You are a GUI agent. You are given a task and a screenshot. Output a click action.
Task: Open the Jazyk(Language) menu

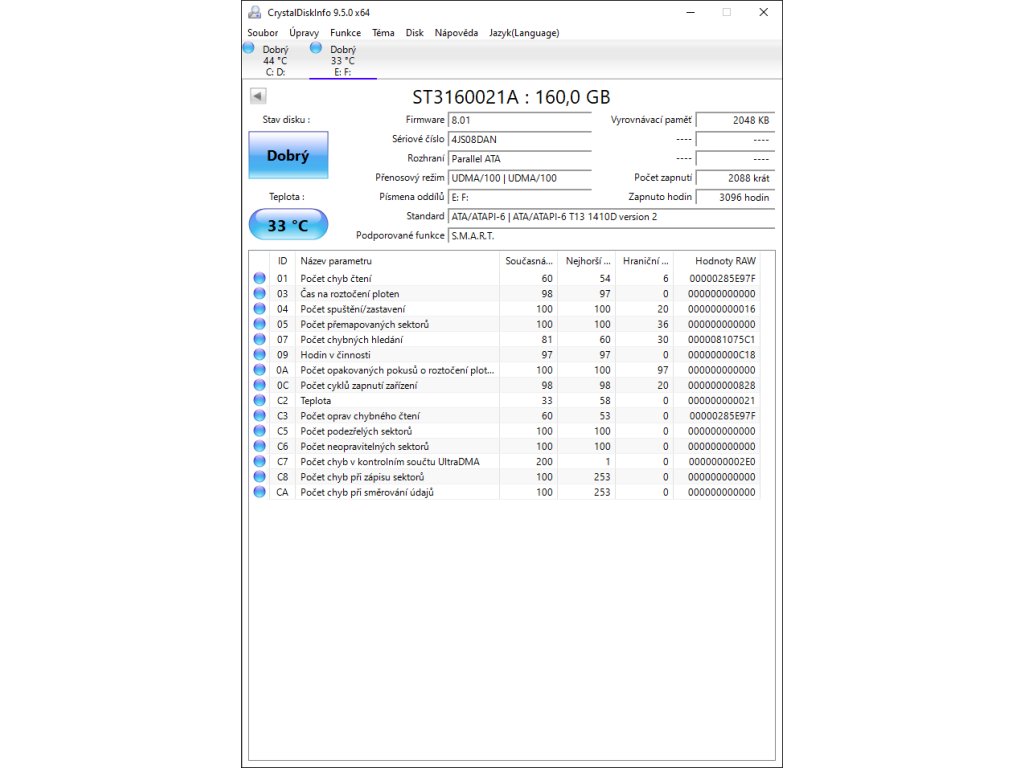524,33
